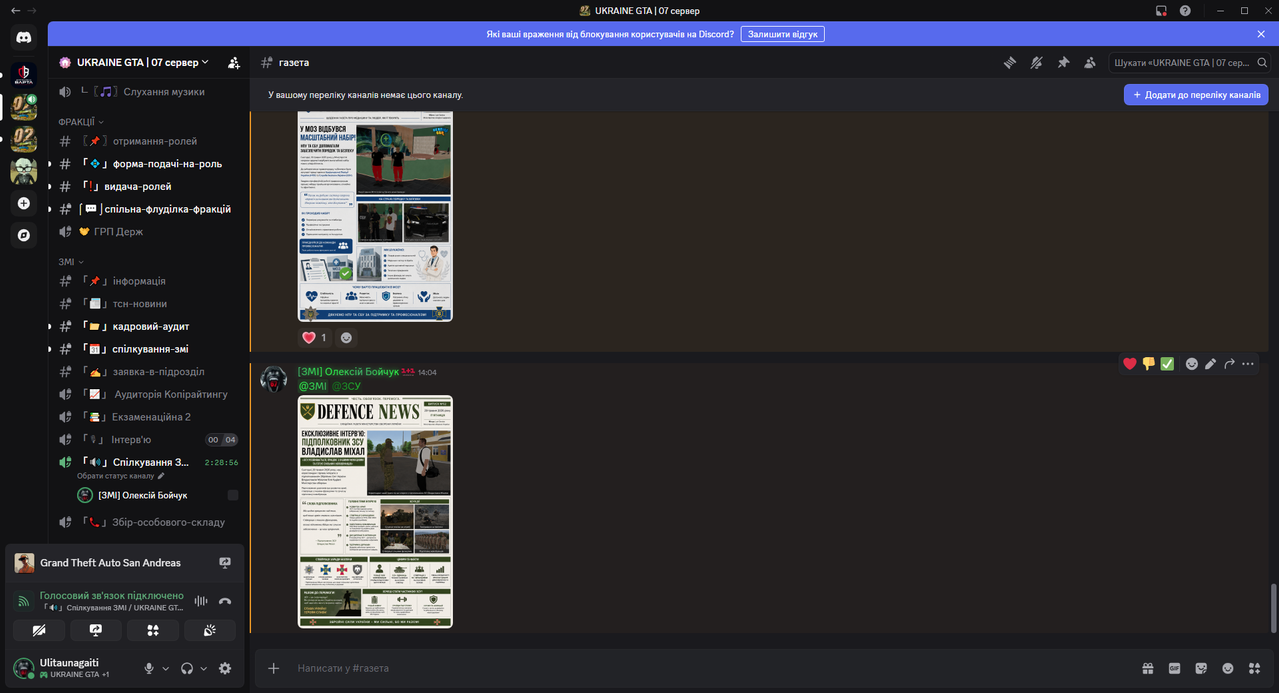The image size is (1279, 693).
Task: Join Збір-особового-складу voice channel
Action: 148,522
